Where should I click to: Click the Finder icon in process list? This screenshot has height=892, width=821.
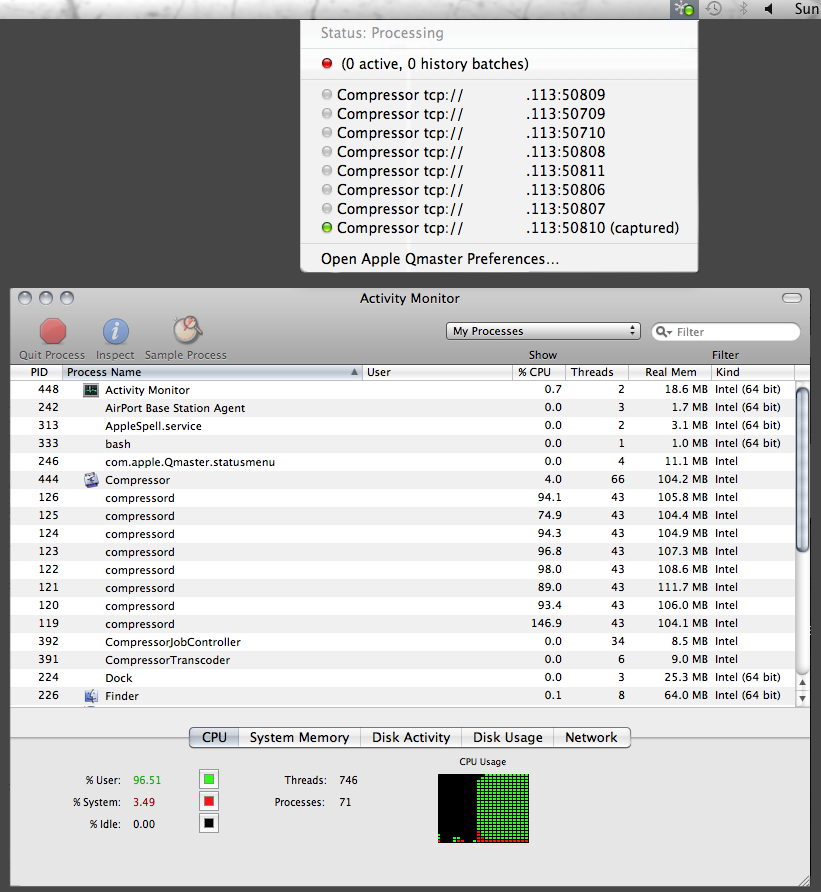click(91, 695)
